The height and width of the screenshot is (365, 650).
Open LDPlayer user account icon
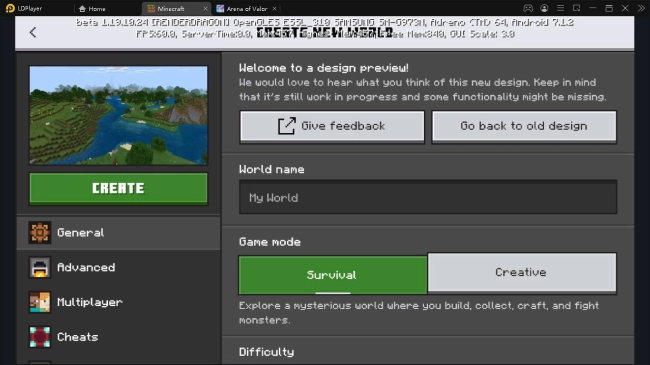544,8
